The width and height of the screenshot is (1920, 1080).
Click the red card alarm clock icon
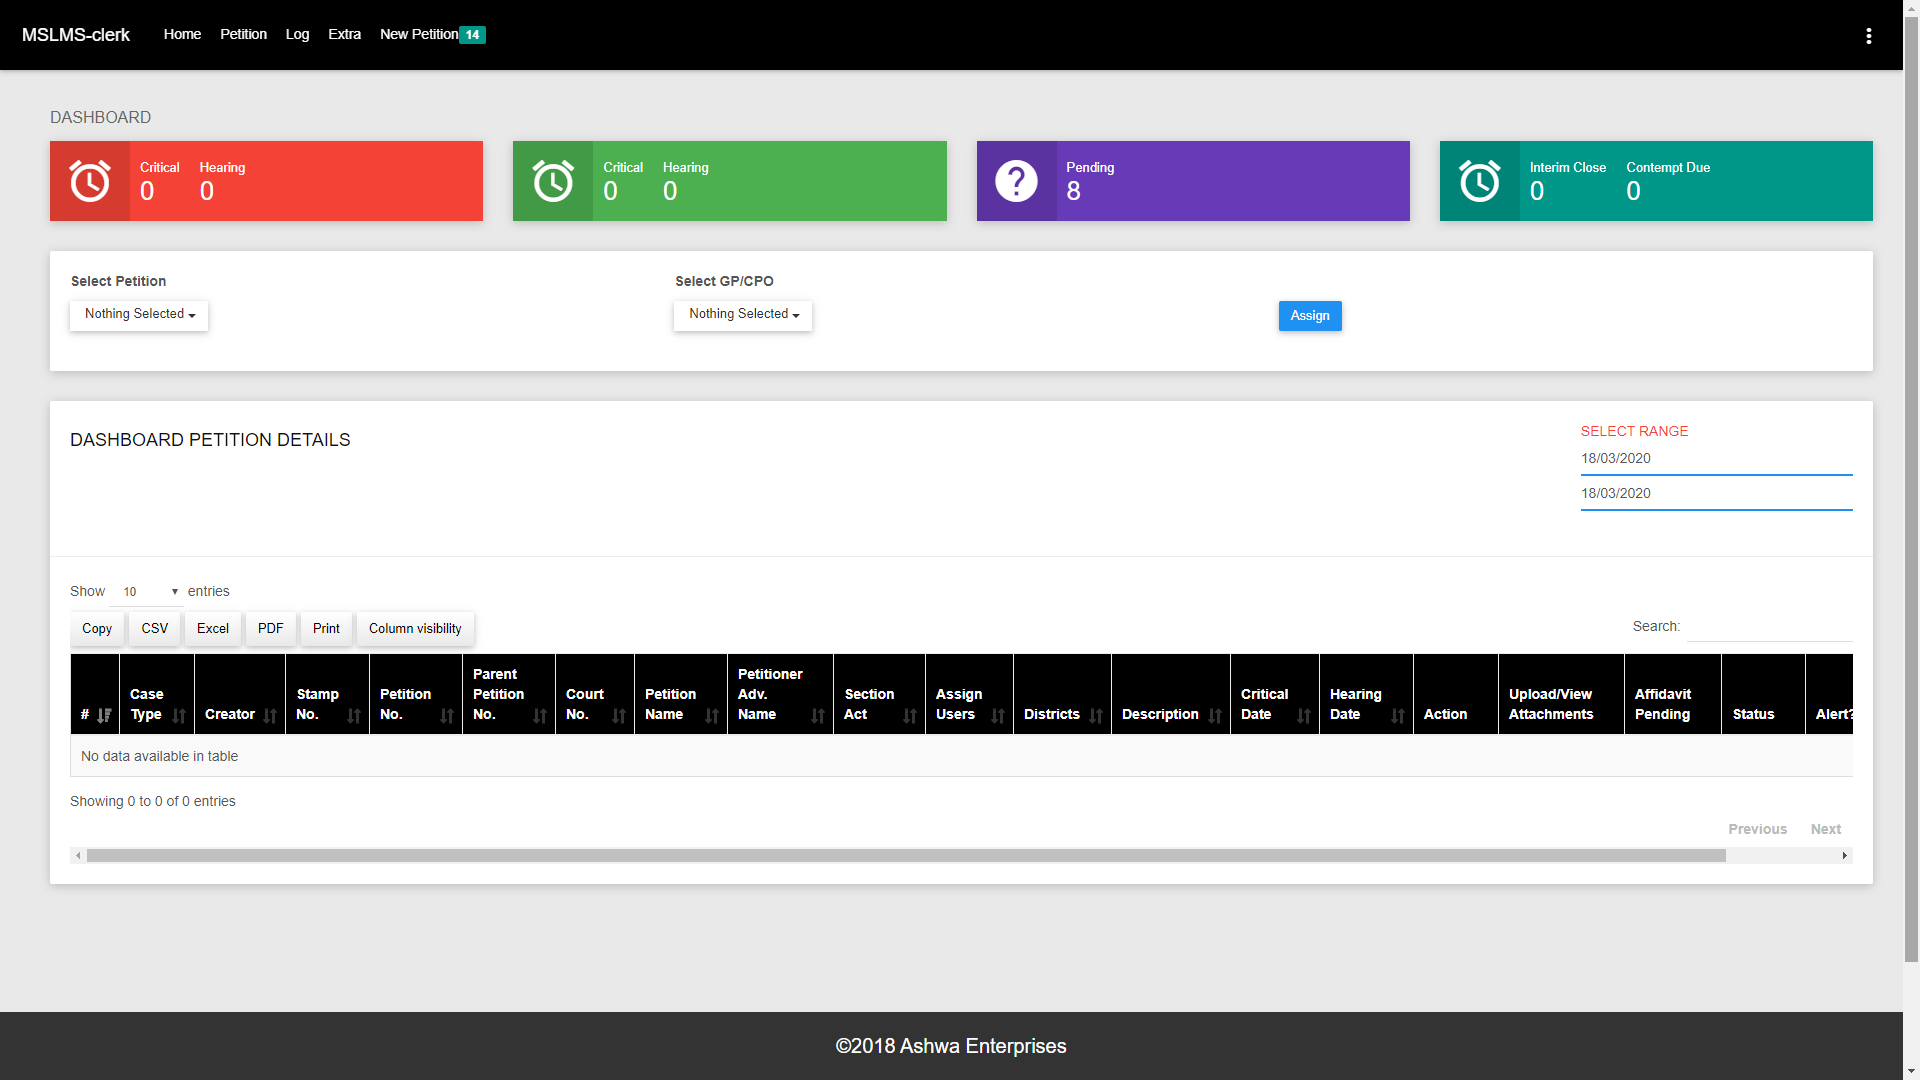(x=90, y=181)
